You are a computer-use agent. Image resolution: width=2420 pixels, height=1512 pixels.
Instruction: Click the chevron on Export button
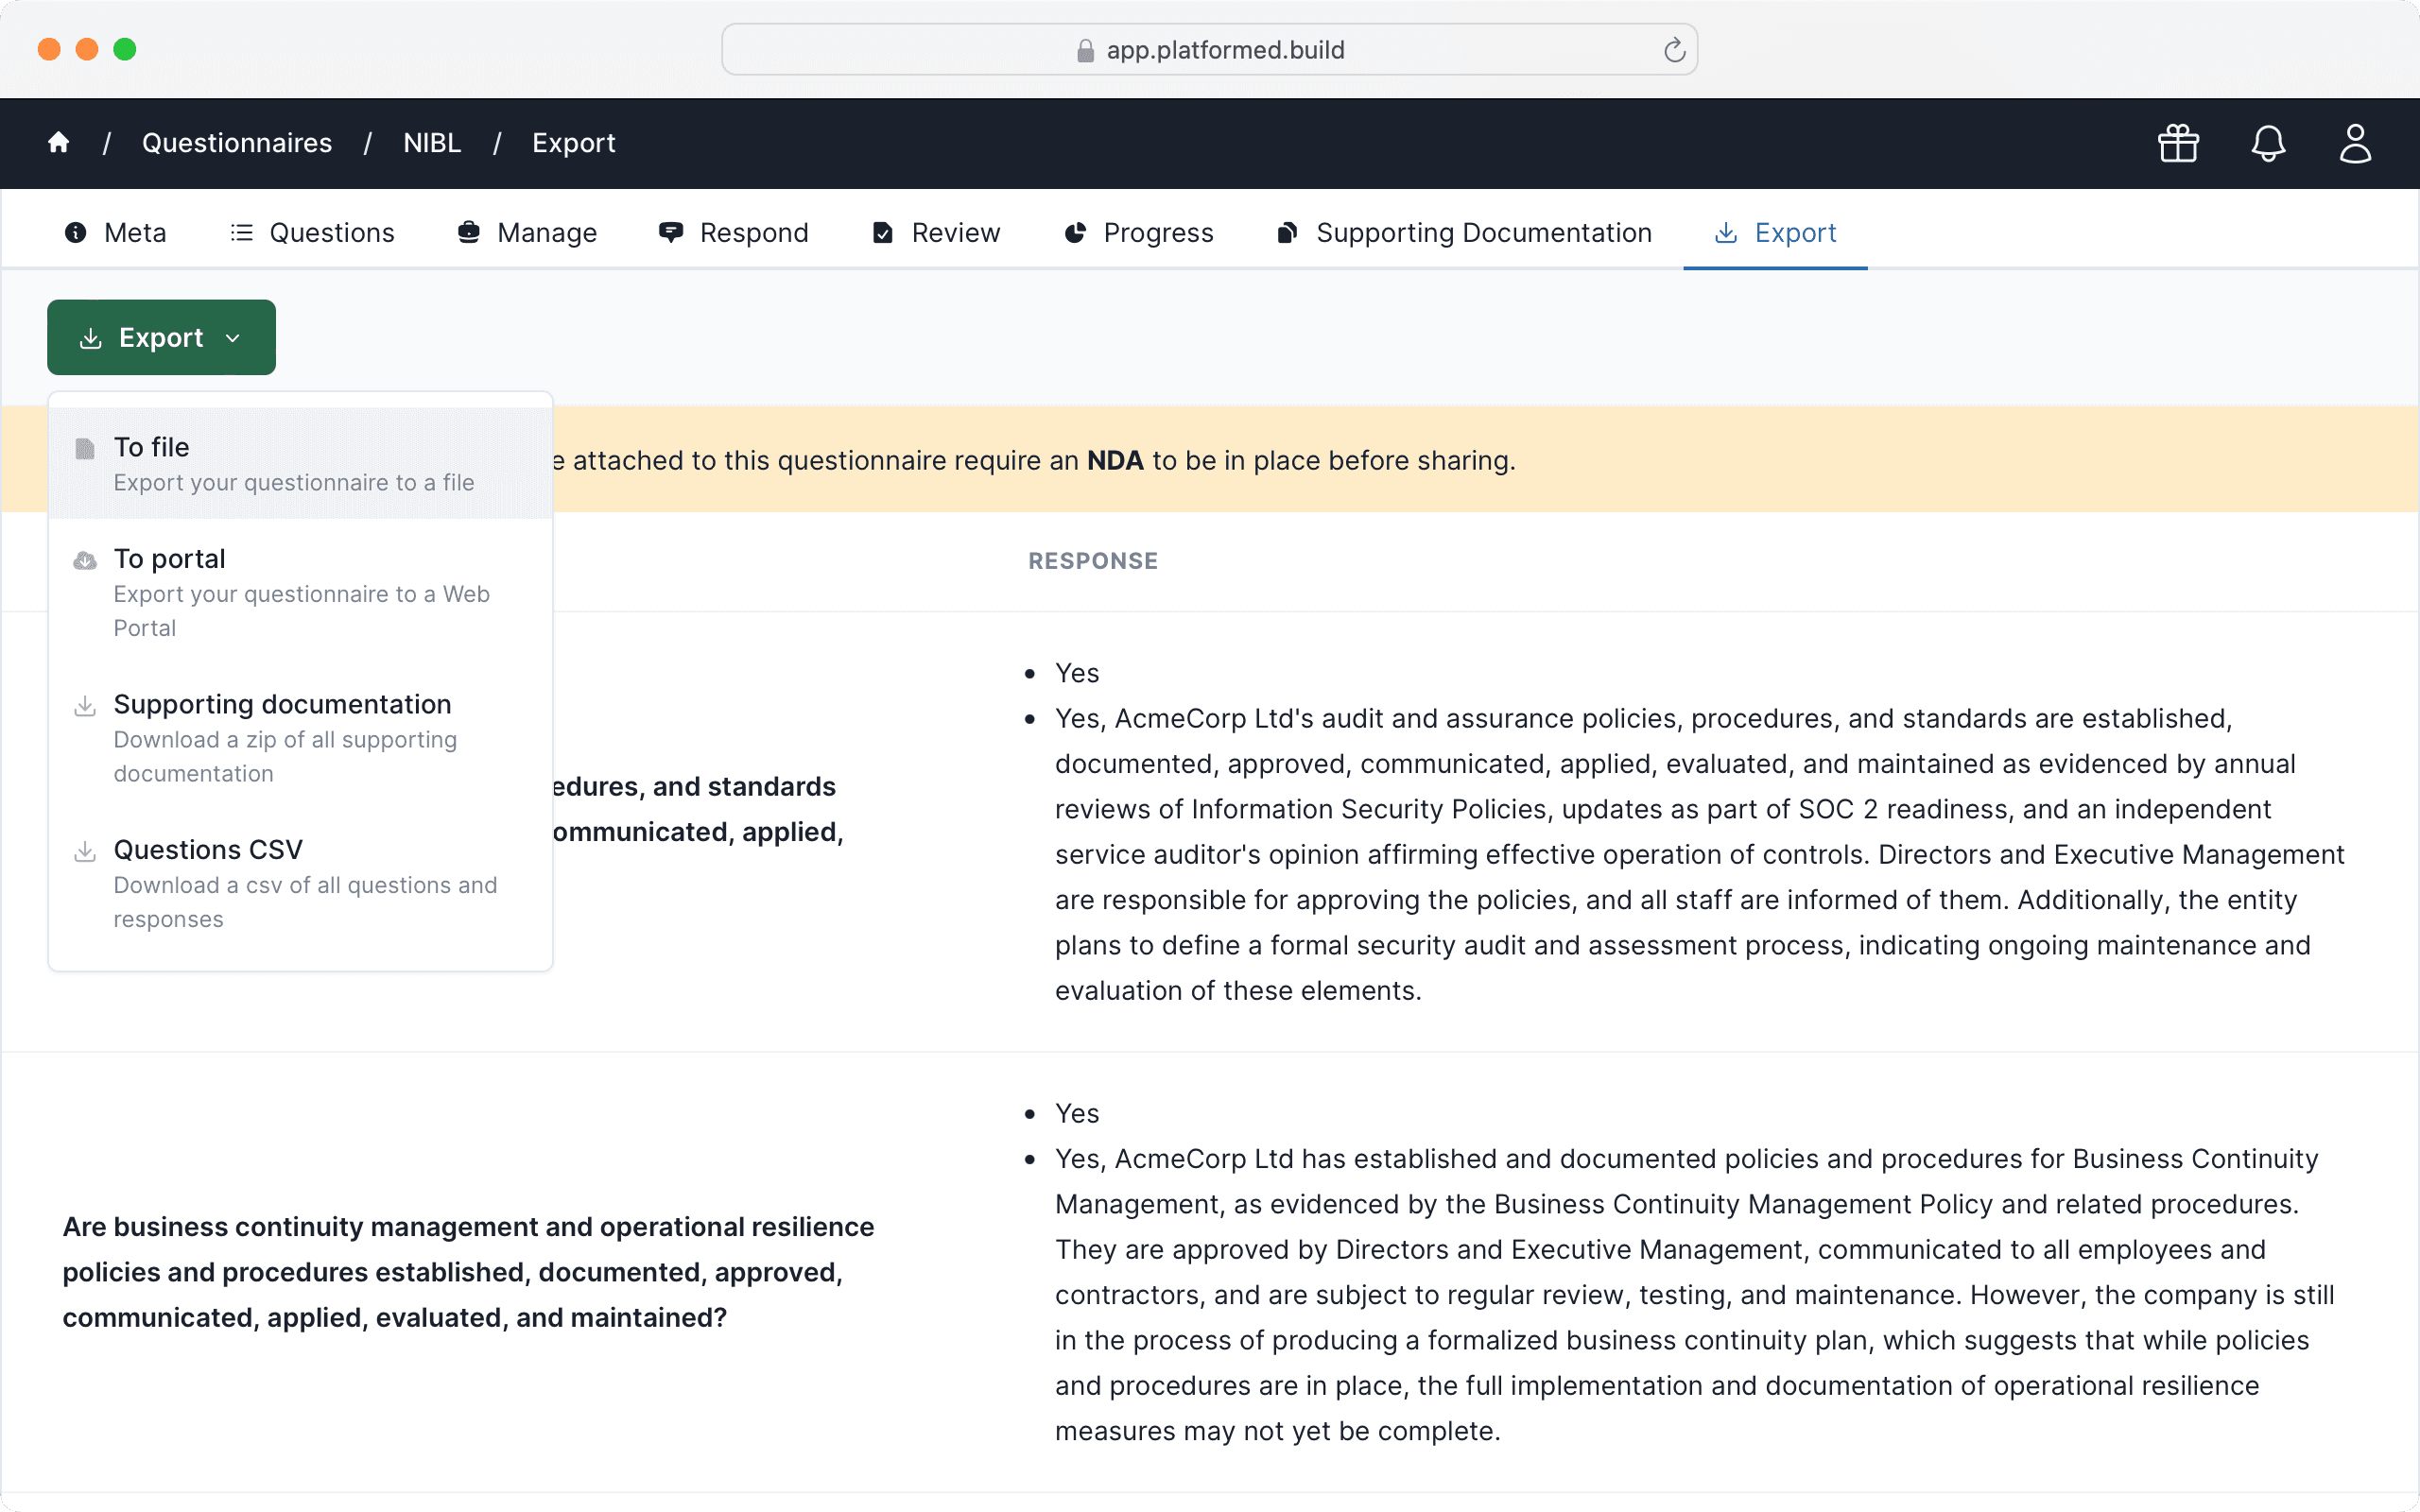(233, 338)
